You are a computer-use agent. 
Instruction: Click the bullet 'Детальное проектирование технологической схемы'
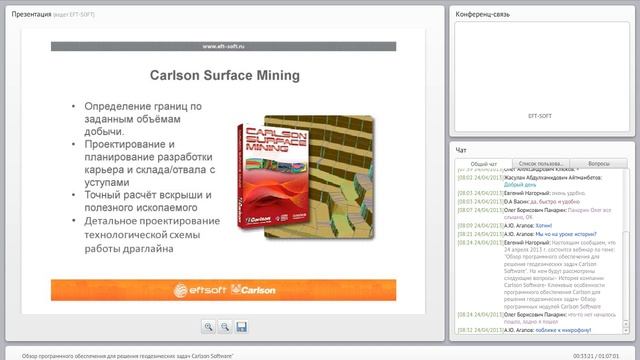tap(152, 235)
